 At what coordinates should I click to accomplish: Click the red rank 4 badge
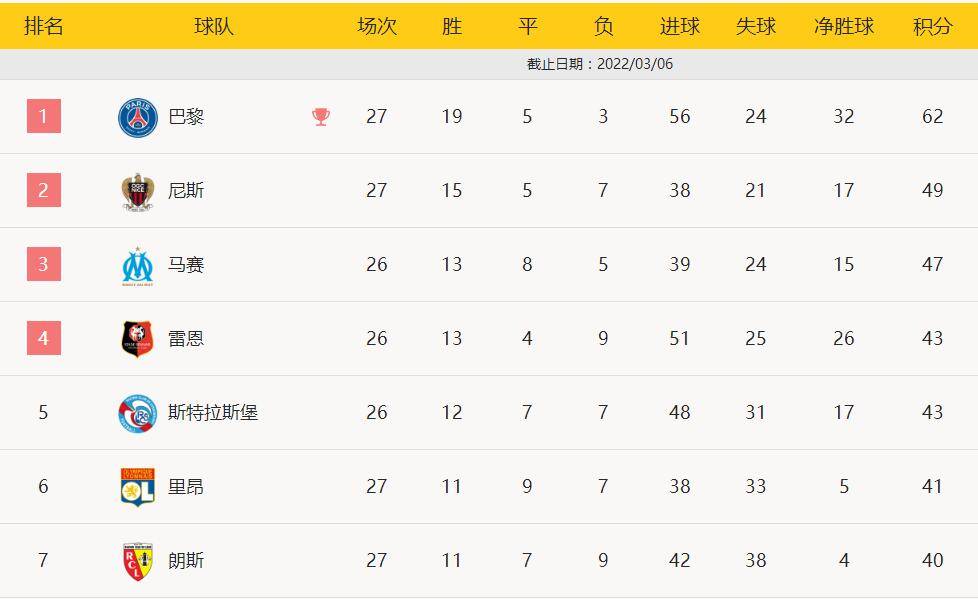[44, 338]
